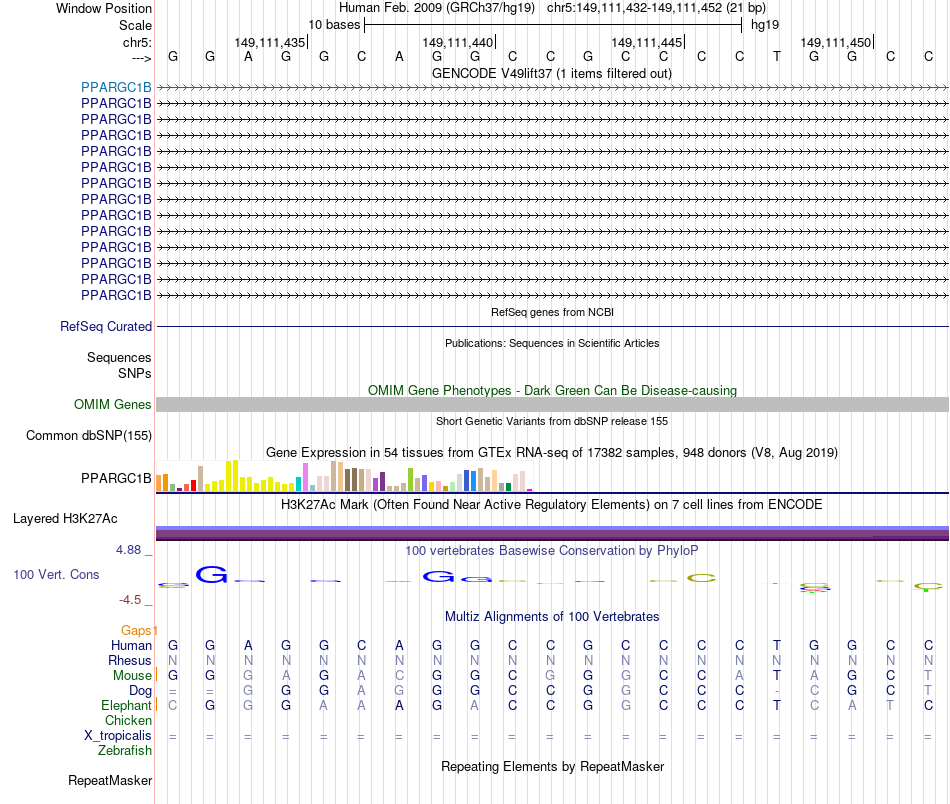Screen dimensions: 950x804
Task: Select the Zebrafish alignment row label
Action: [125, 750]
